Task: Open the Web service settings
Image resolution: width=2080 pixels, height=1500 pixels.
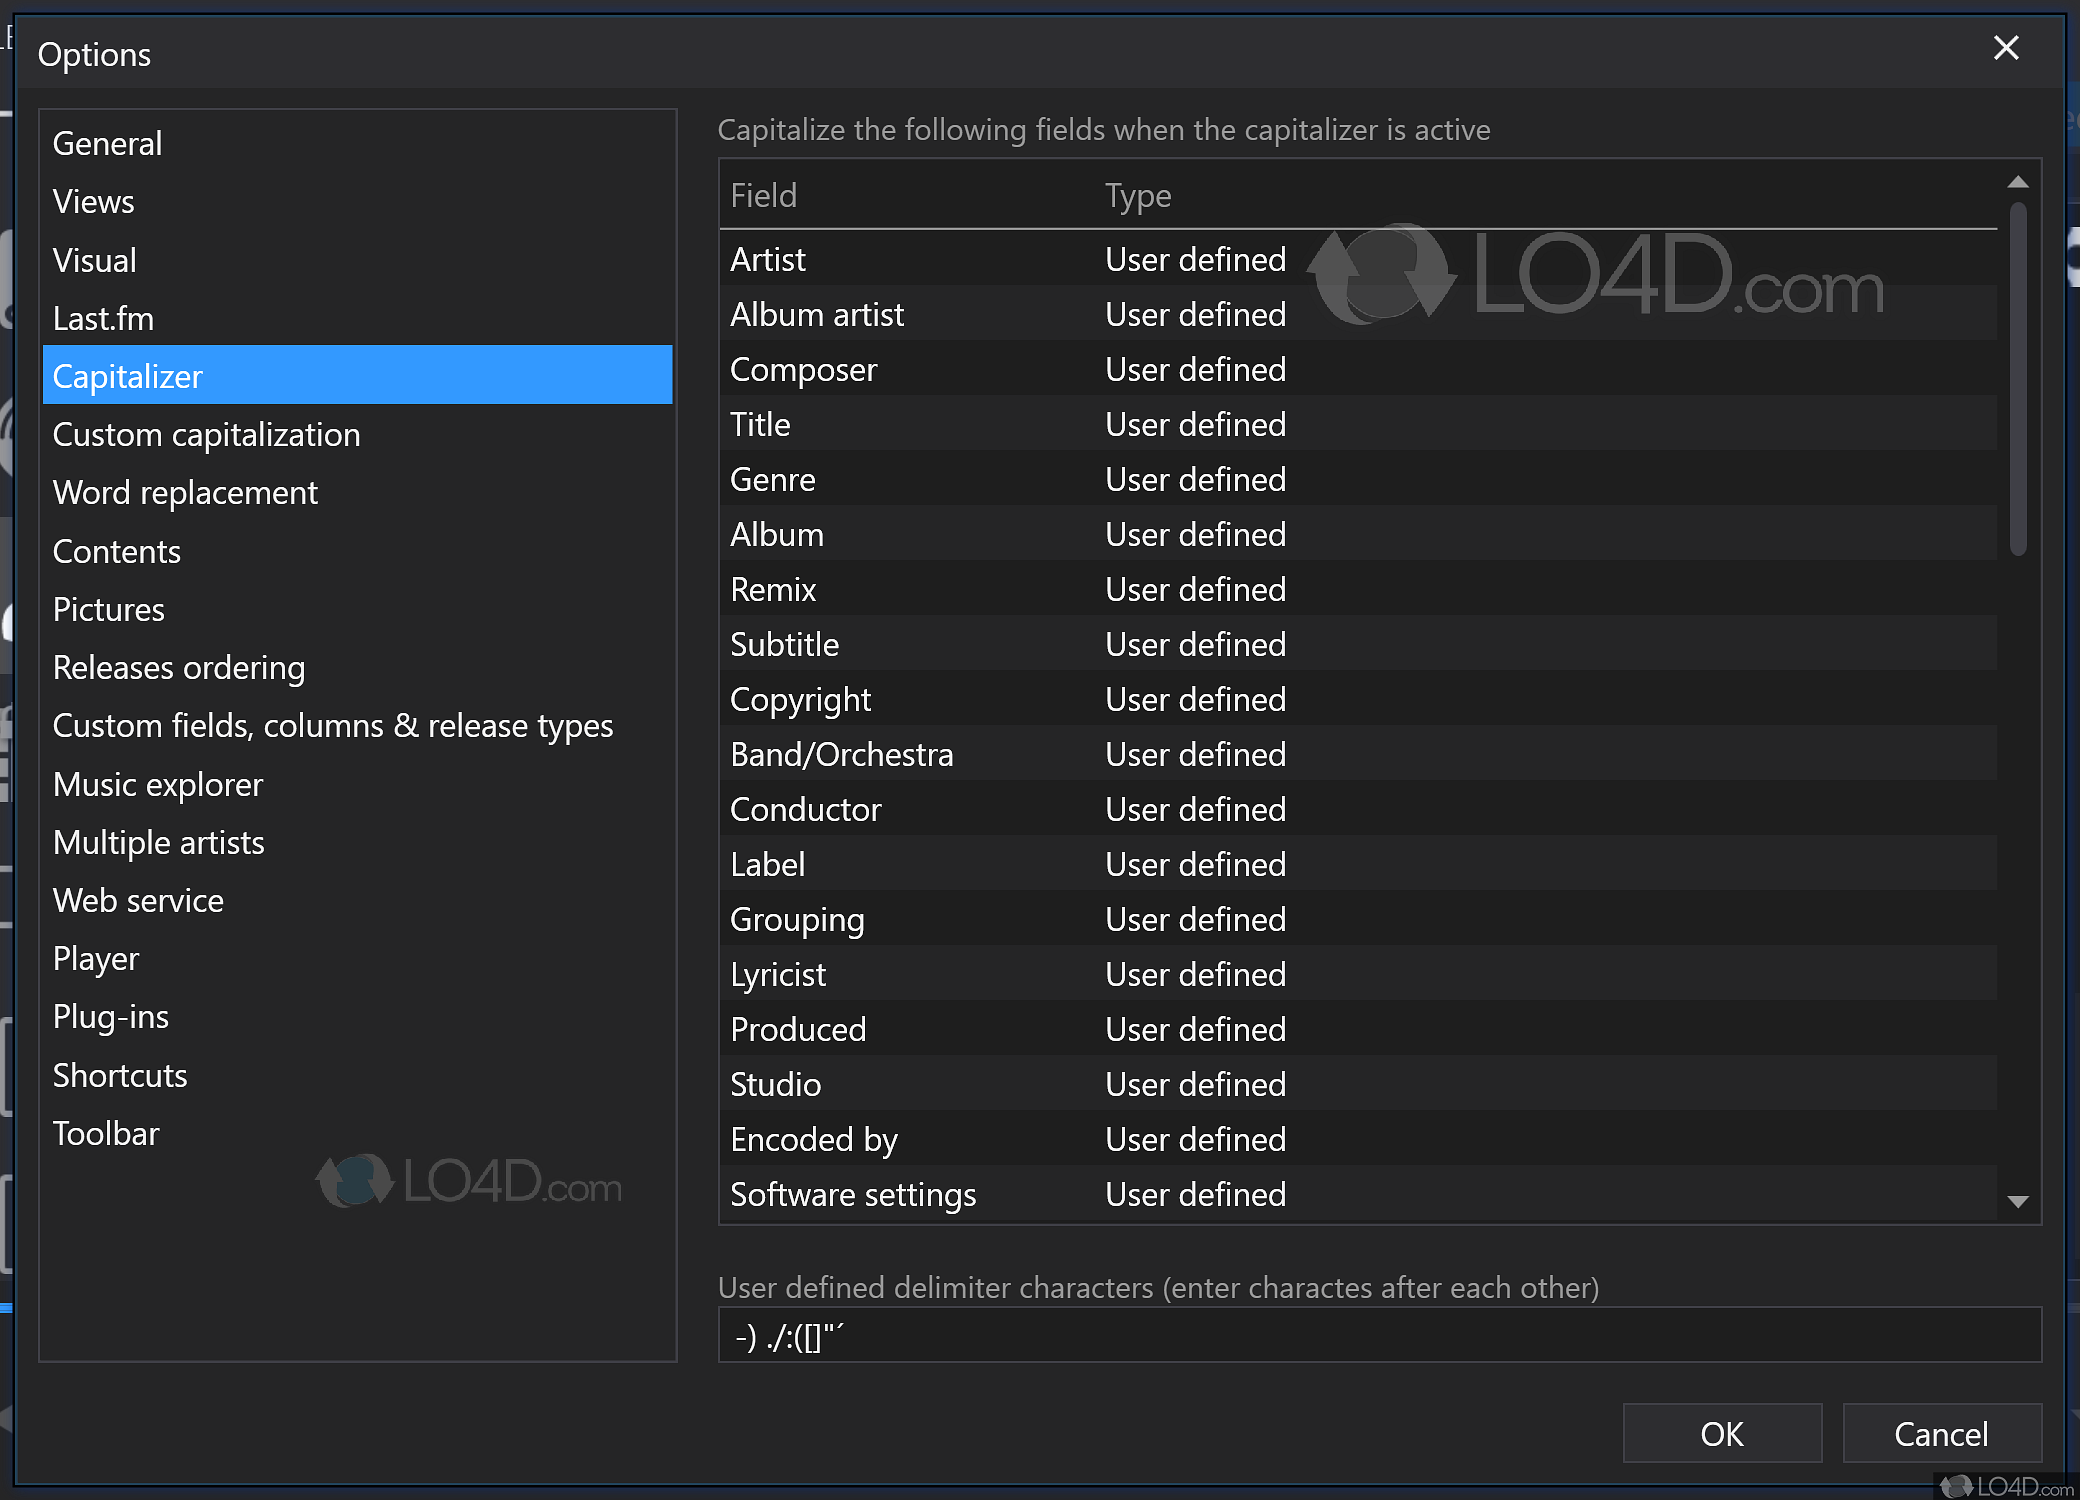Action: tap(137, 900)
